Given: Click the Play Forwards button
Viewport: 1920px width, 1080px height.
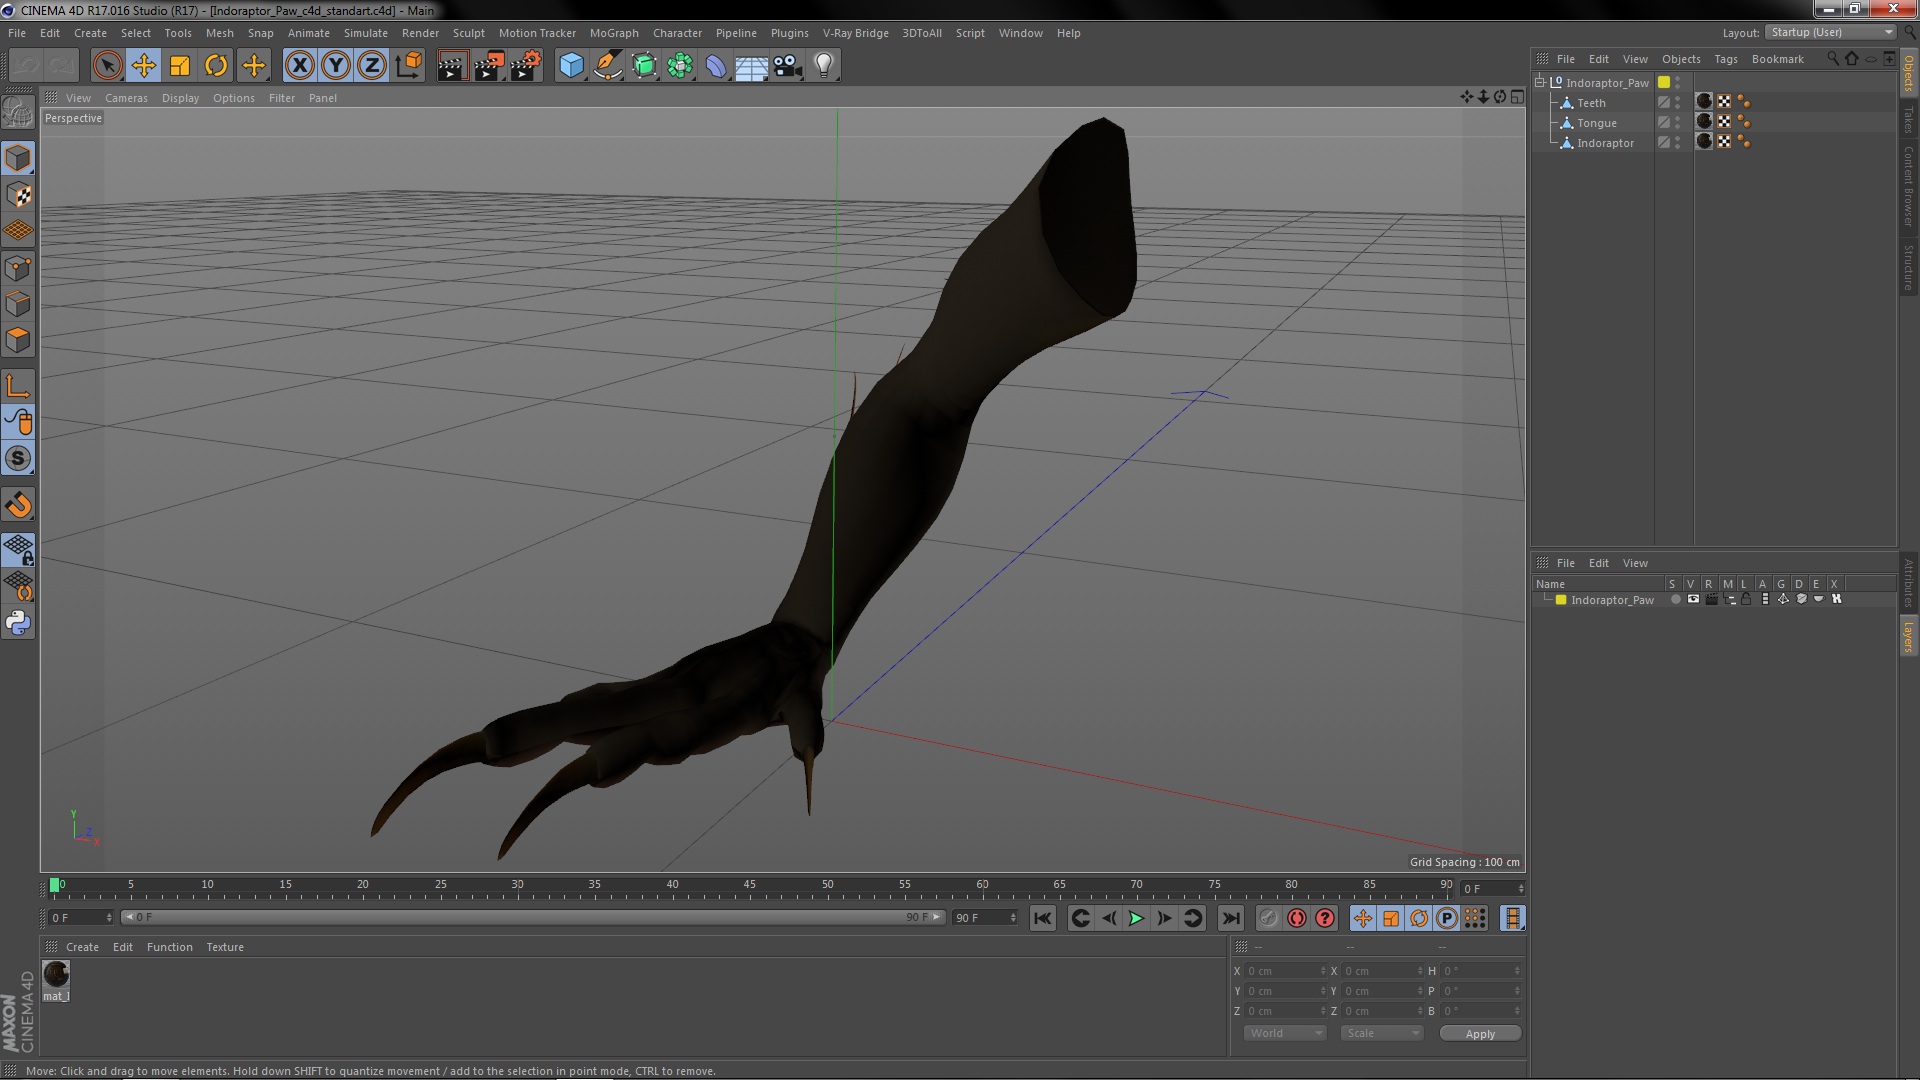Looking at the screenshot, I should point(1137,918).
